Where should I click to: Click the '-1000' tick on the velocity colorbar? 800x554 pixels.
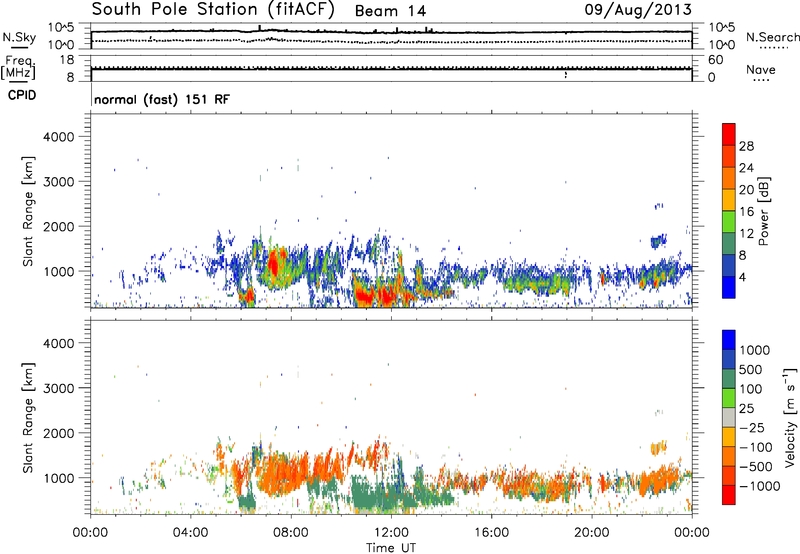[x=760, y=486]
